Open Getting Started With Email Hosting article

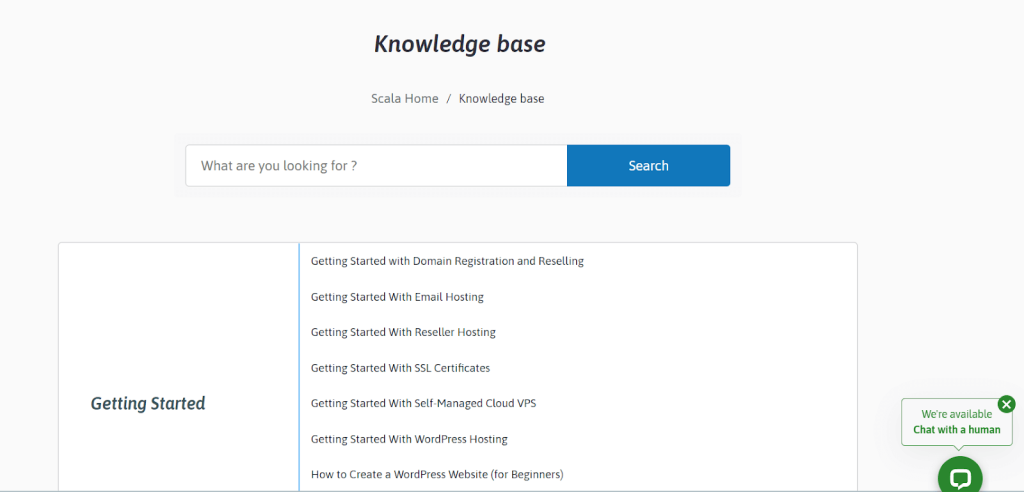397,297
